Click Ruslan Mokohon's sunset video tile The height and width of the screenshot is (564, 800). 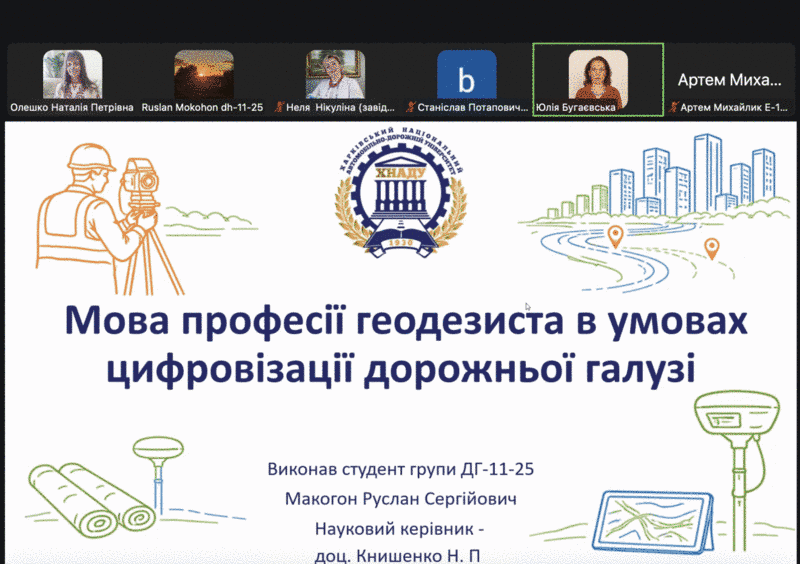click(x=204, y=75)
